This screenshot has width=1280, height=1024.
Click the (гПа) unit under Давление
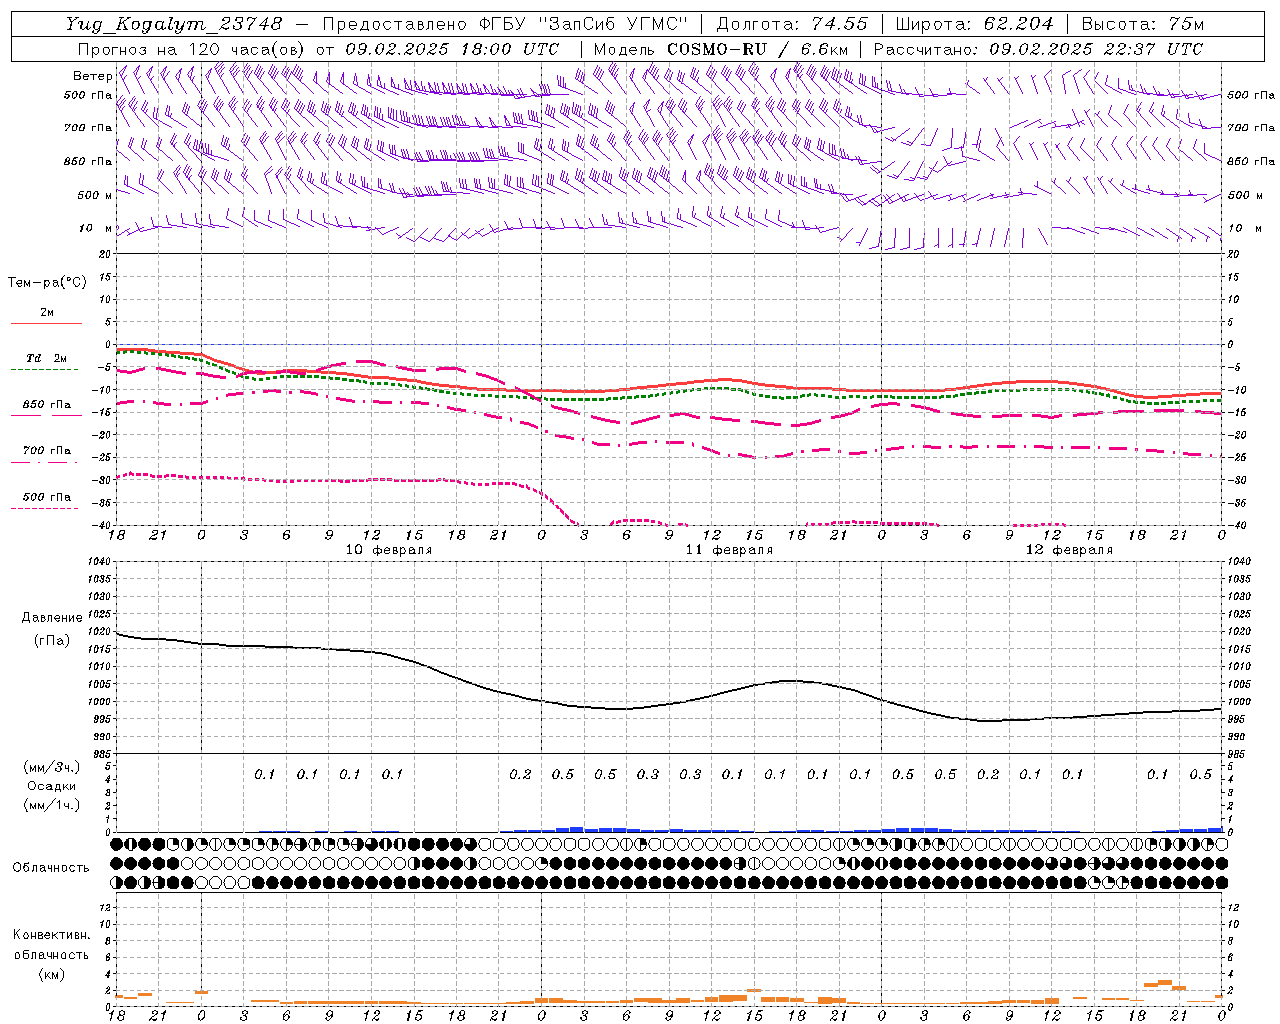52,640
